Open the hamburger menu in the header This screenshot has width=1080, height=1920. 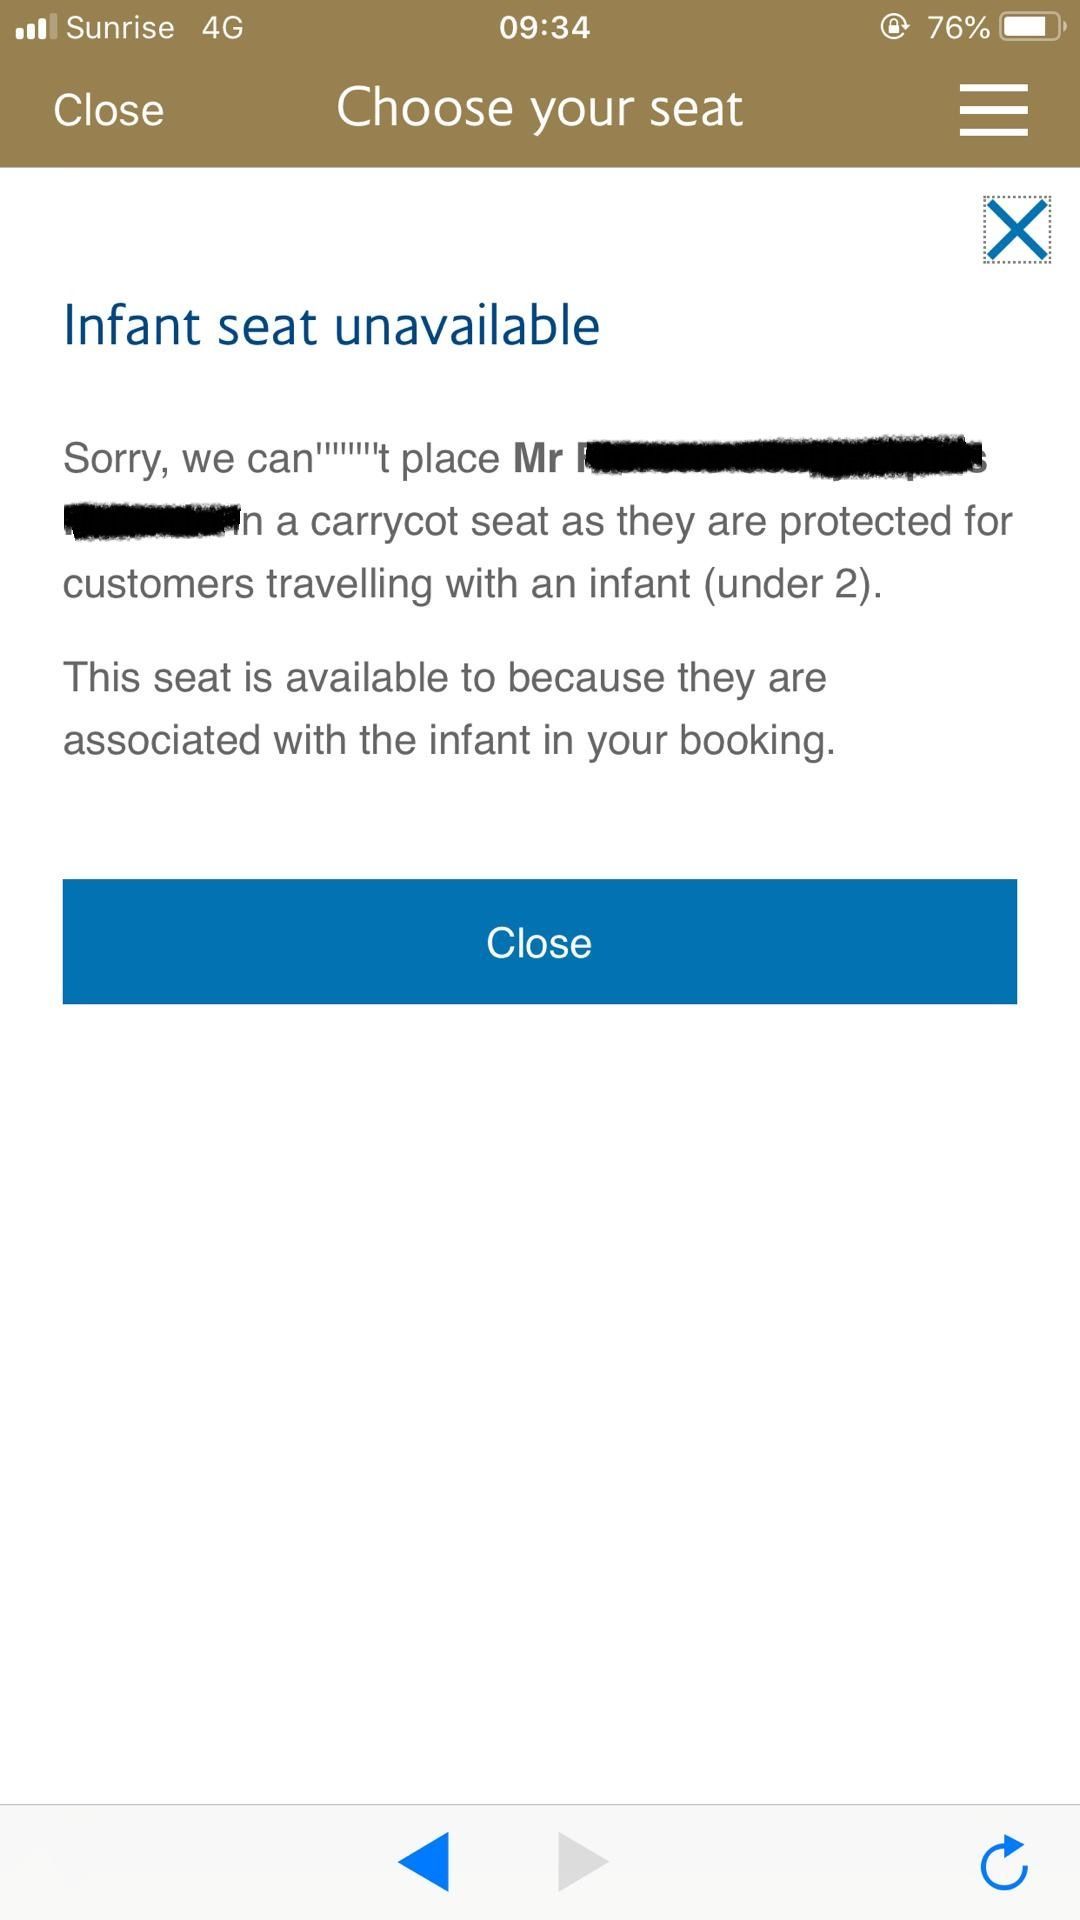pos(993,109)
